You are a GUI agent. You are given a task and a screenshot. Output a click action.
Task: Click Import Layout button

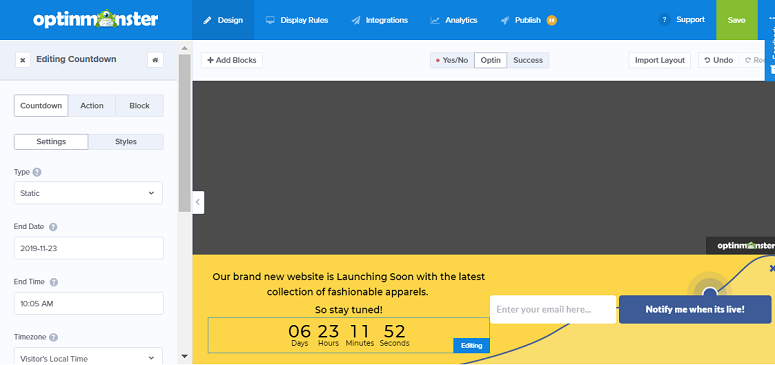(660, 60)
